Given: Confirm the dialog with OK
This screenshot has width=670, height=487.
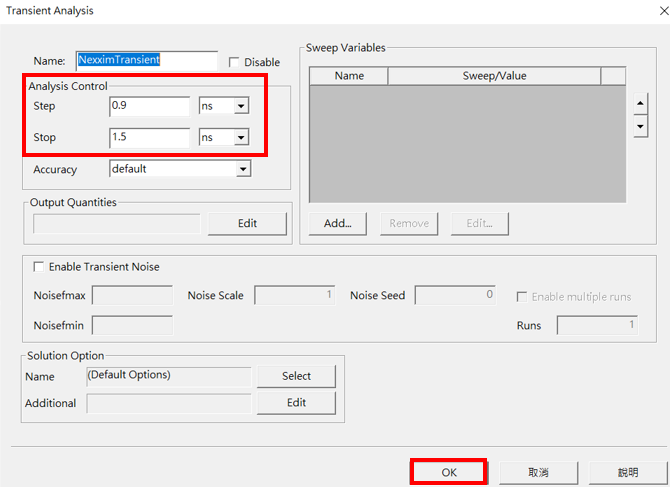Looking at the screenshot, I should 449,472.
